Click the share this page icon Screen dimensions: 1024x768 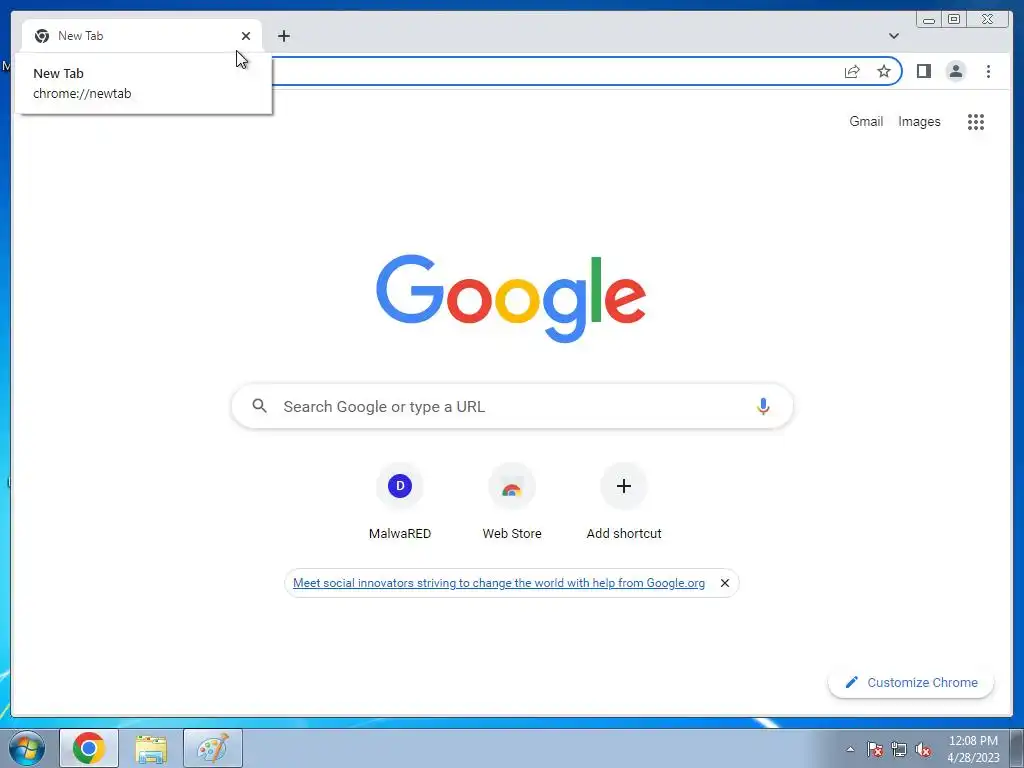click(x=852, y=71)
